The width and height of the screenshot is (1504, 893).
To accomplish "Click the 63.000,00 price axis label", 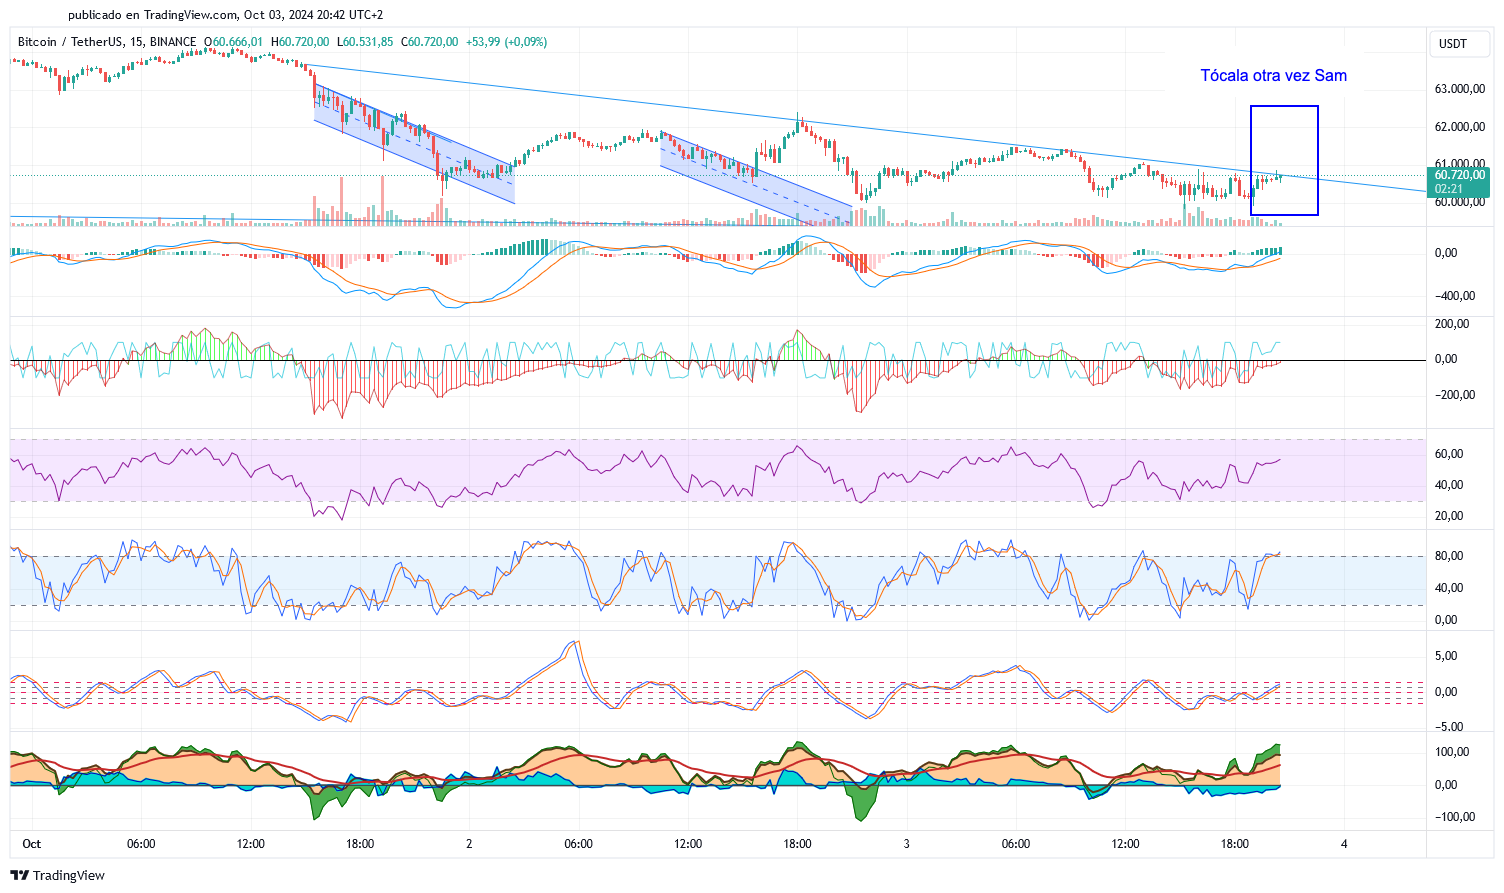I will [1459, 89].
